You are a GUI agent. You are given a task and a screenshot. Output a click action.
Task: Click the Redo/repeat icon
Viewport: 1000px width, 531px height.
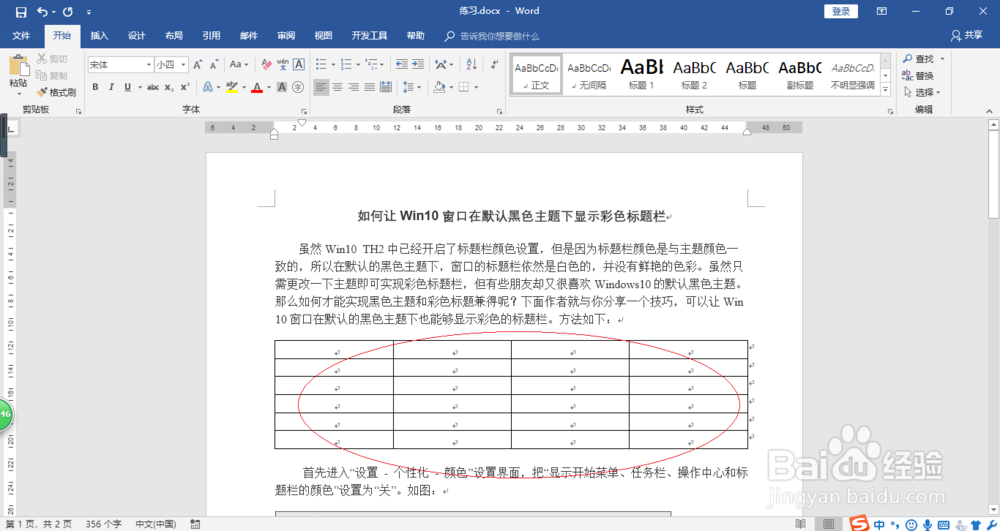tap(68, 11)
